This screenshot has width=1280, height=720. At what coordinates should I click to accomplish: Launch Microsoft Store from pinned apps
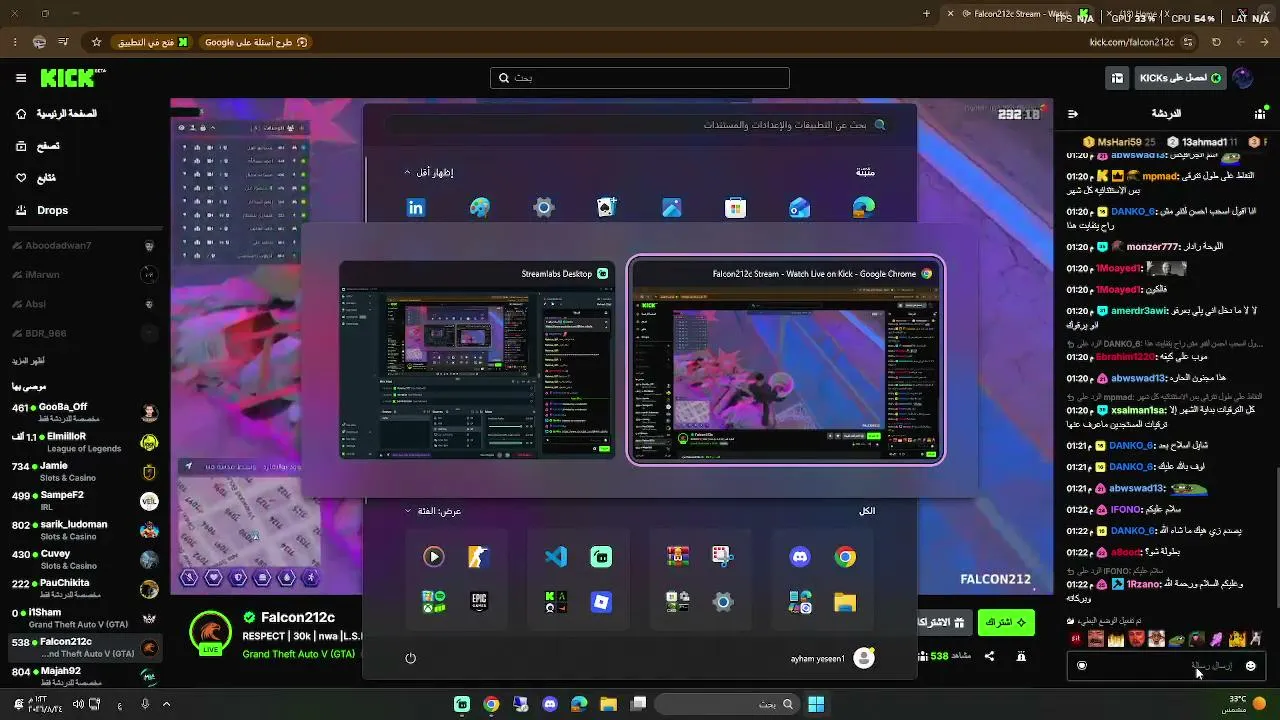click(736, 207)
